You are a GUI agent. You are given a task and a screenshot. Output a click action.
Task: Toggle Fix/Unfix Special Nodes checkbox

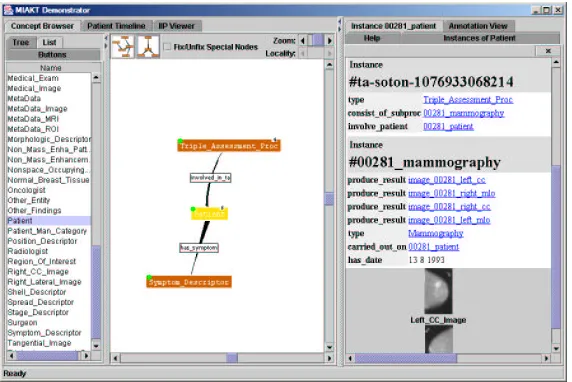[167, 47]
